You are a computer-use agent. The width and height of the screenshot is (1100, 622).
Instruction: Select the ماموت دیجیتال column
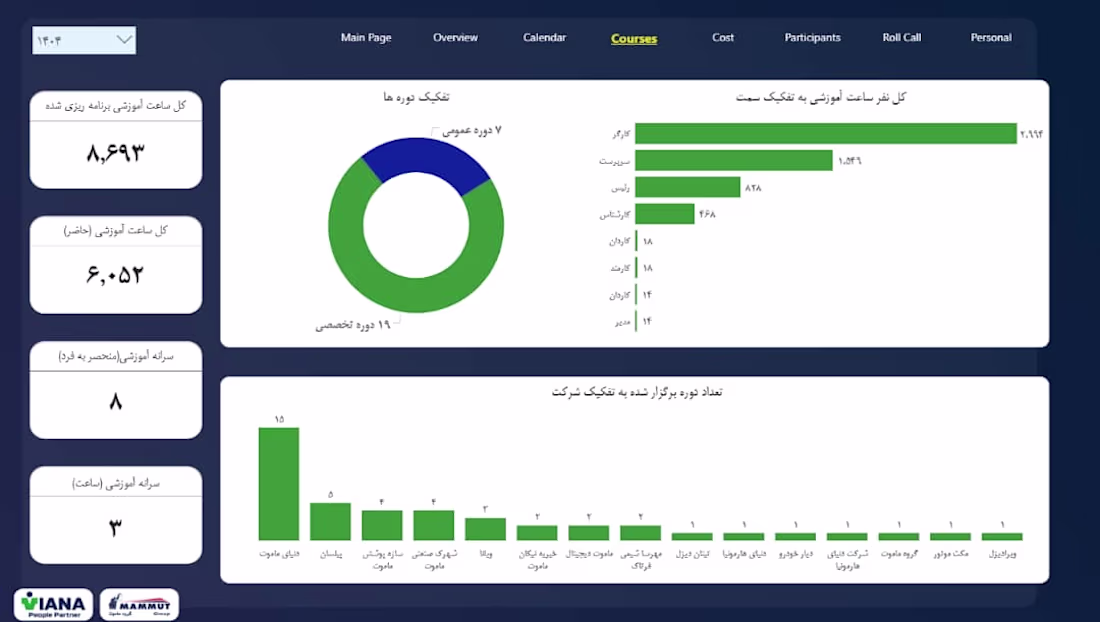(589, 533)
